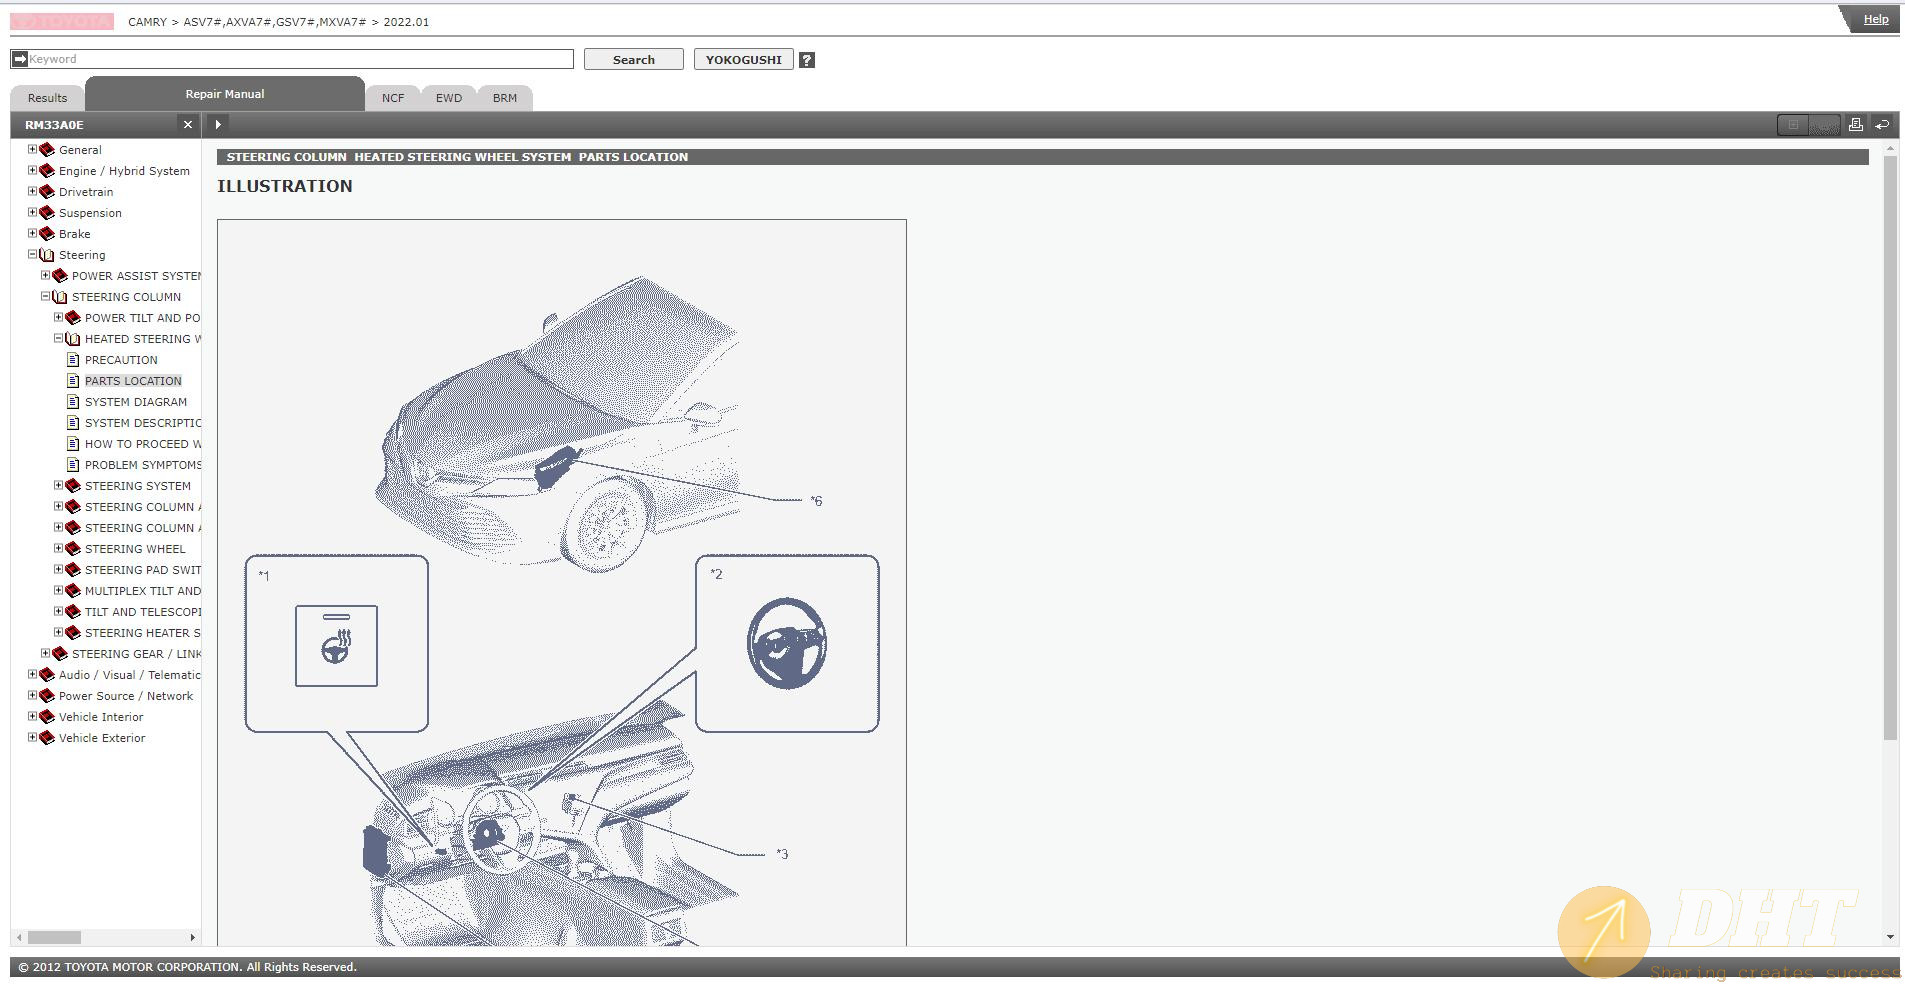1905x985 pixels.
Task: Open the Help link
Action: point(1876,19)
